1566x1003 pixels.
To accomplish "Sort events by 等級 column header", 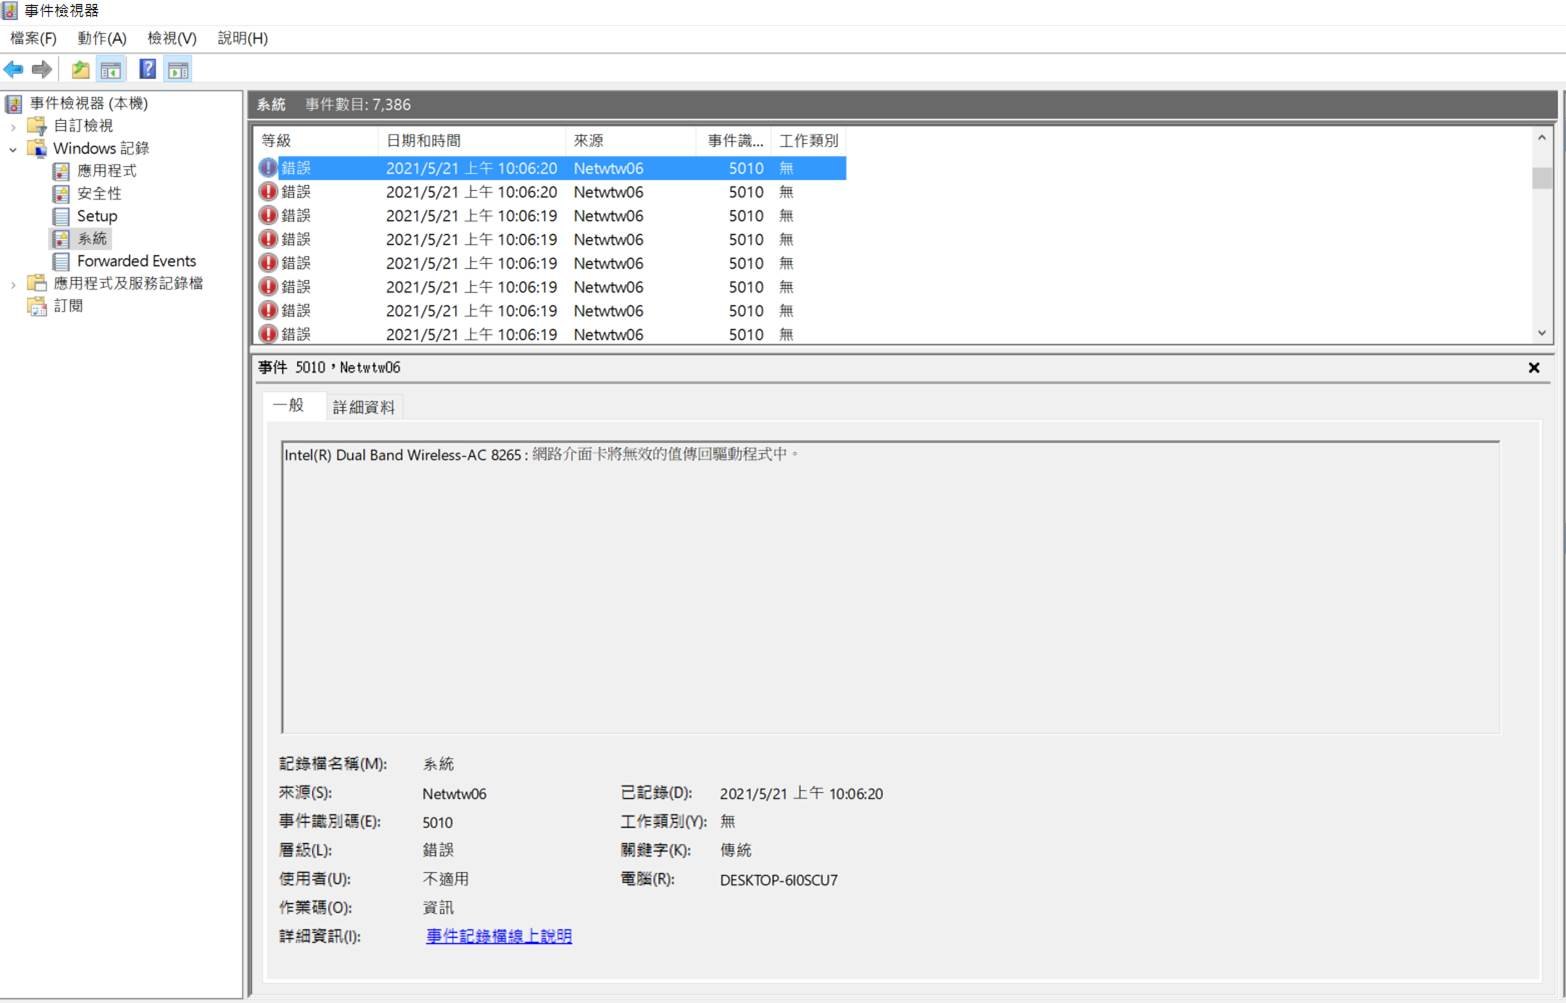I will coord(316,141).
